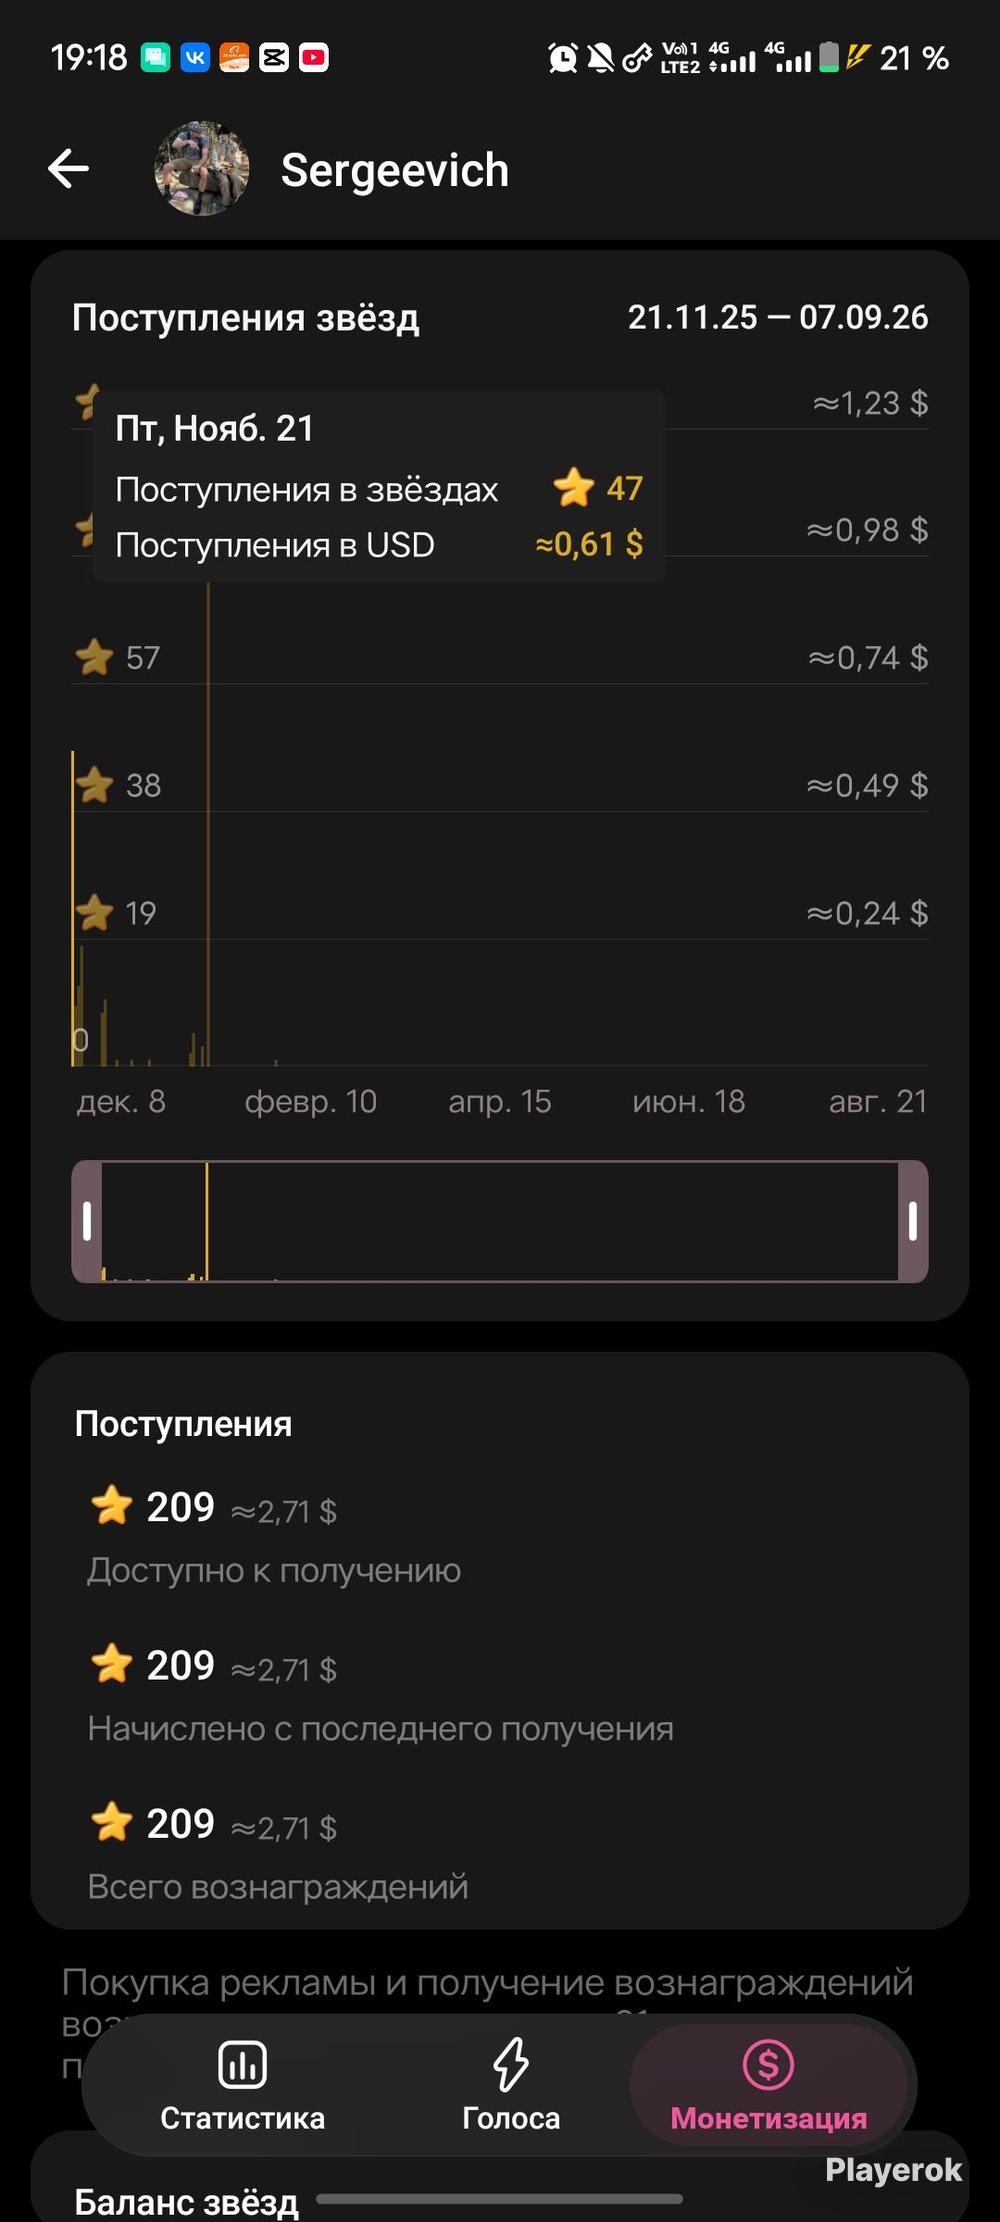
Task: Open Sergeevich channel avatar
Action: (x=202, y=169)
